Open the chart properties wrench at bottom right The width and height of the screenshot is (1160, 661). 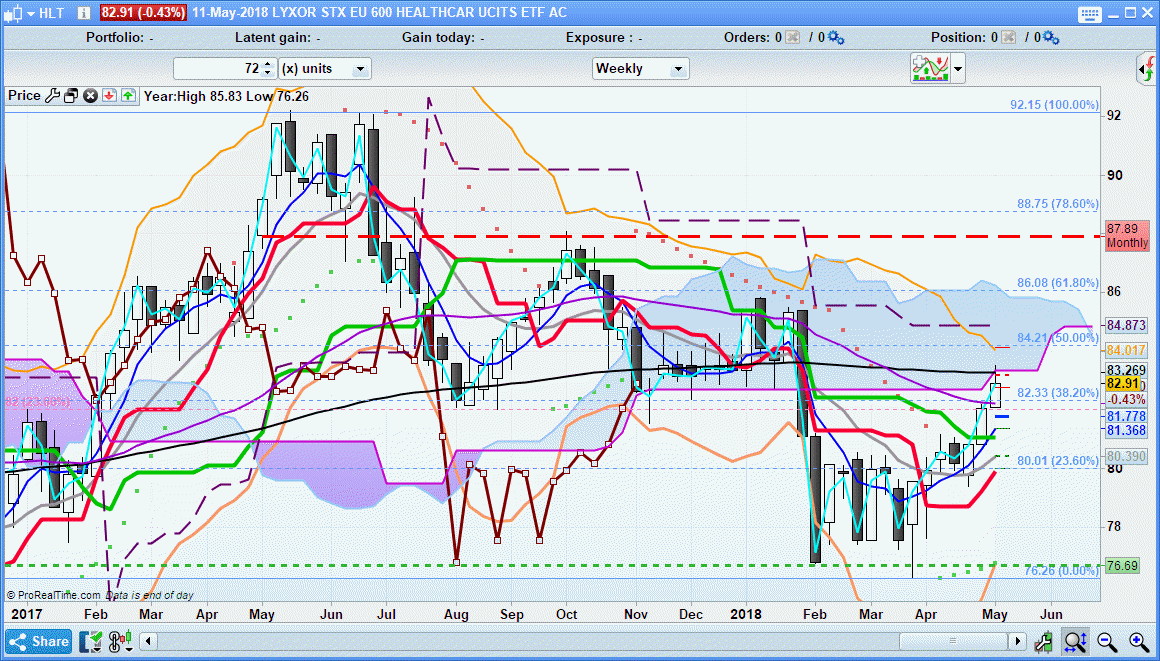tap(1044, 641)
